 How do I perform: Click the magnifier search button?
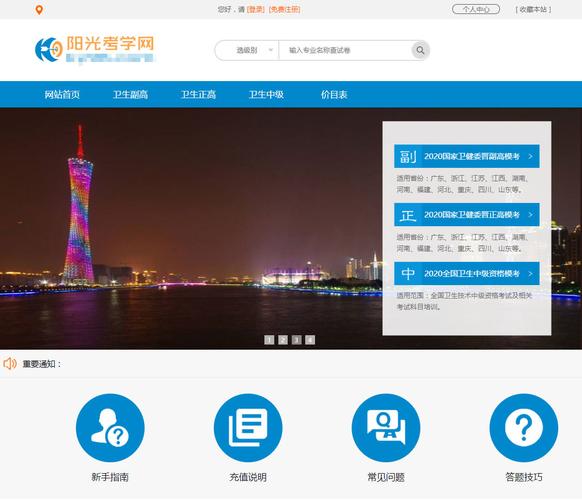(x=420, y=50)
